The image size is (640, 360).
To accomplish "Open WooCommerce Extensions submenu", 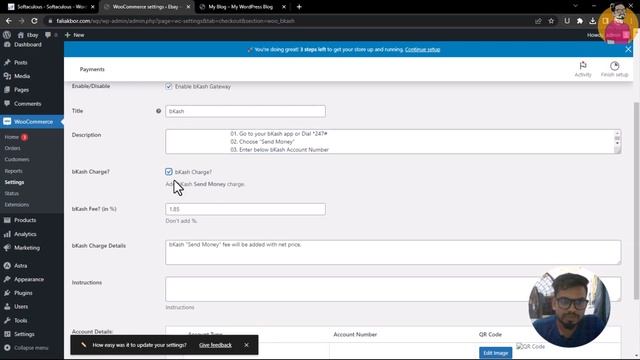I will click(x=17, y=204).
